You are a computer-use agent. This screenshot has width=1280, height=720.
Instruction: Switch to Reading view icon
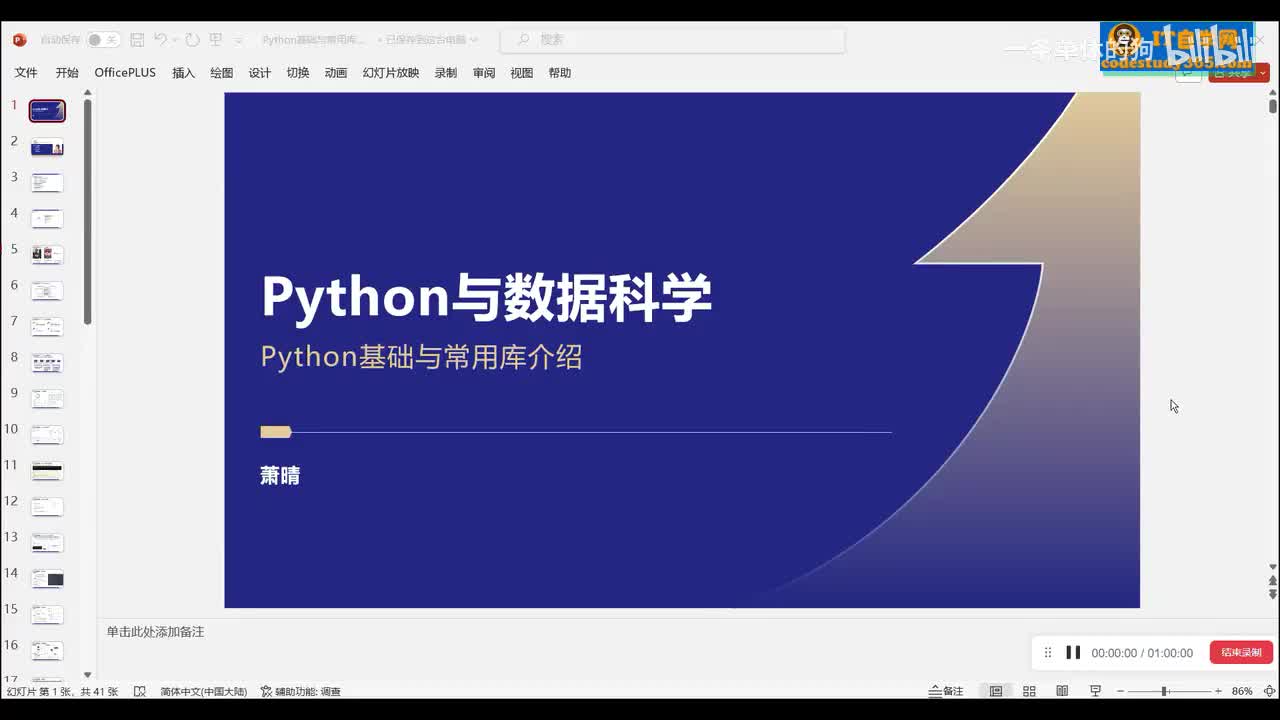[x=1062, y=691]
